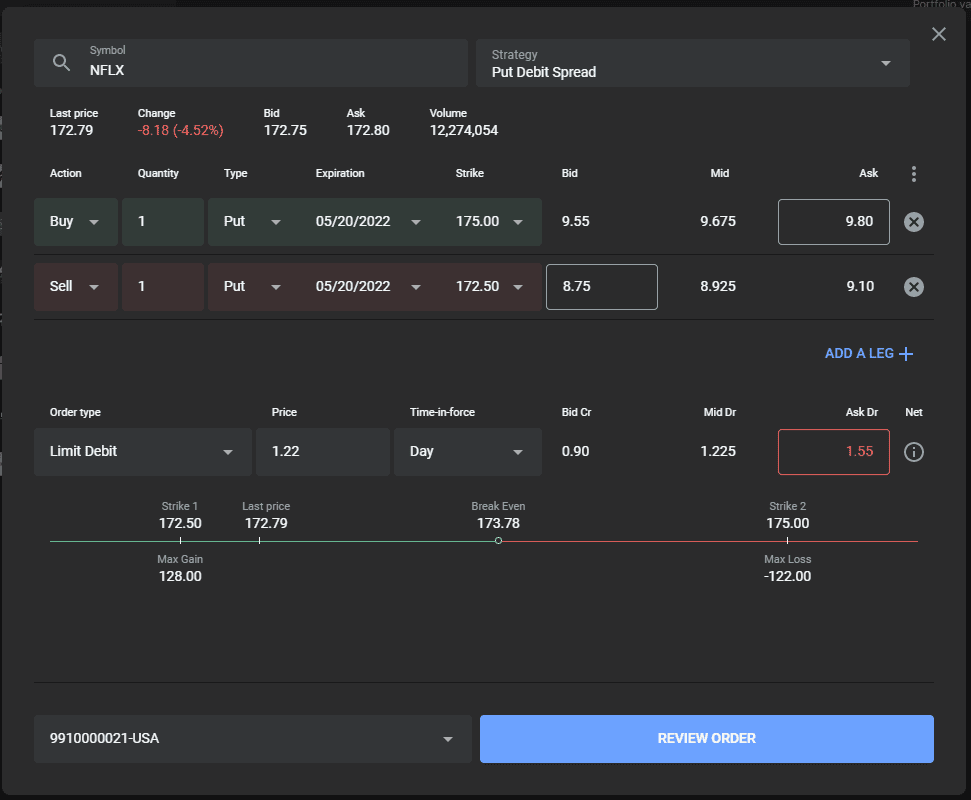This screenshot has height=800, width=971.
Task: Open the Limit Debit order type dropdown
Action: point(142,452)
